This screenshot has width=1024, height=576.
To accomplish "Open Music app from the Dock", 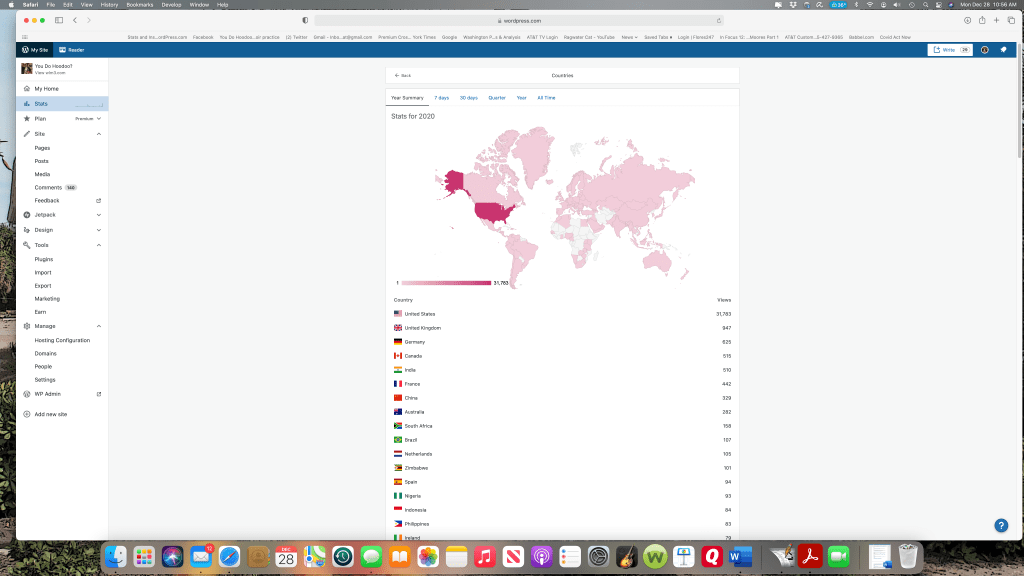I will pyautogui.click(x=485, y=556).
